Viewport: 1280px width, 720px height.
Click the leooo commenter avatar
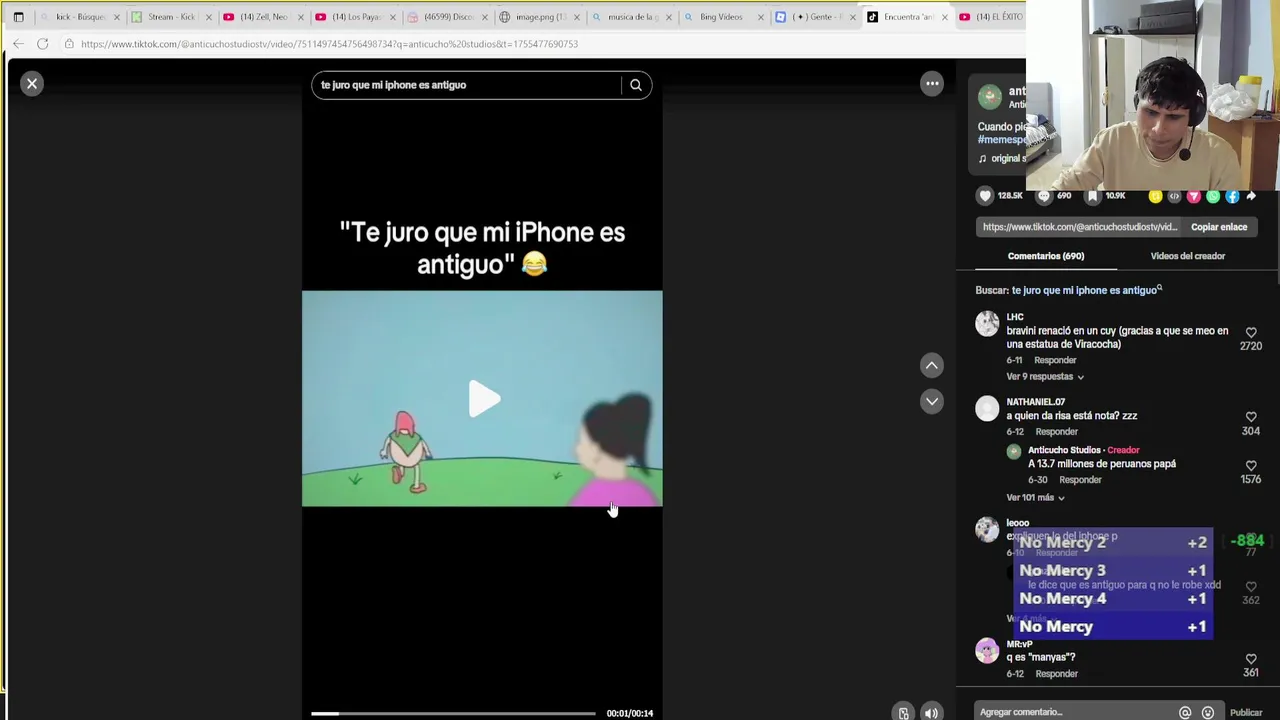pyautogui.click(x=987, y=530)
